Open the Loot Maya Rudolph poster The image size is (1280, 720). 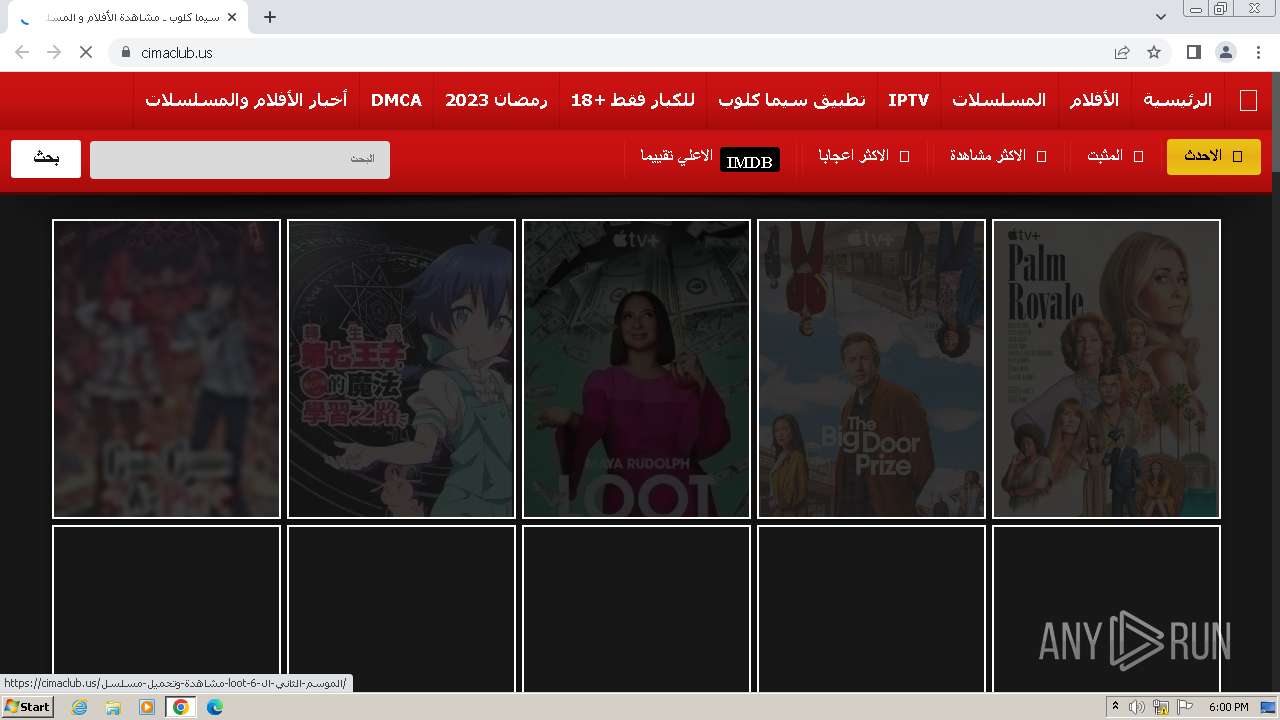(636, 369)
